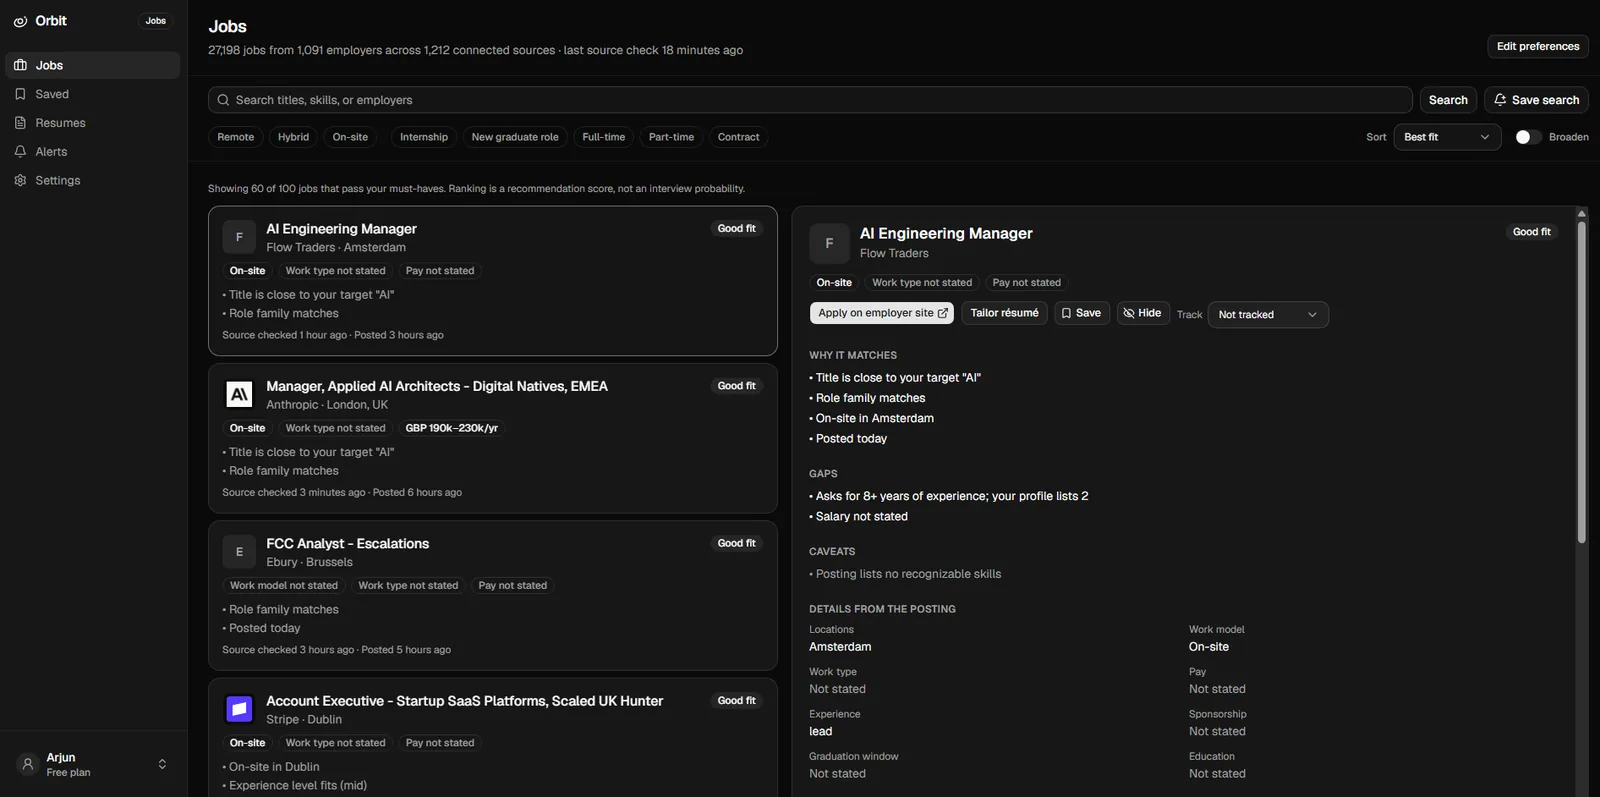Image resolution: width=1600 pixels, height=797 pixels.
Task: Click the Ebury E logo icon
Action: pyautogui.click(x=239, y=552)
